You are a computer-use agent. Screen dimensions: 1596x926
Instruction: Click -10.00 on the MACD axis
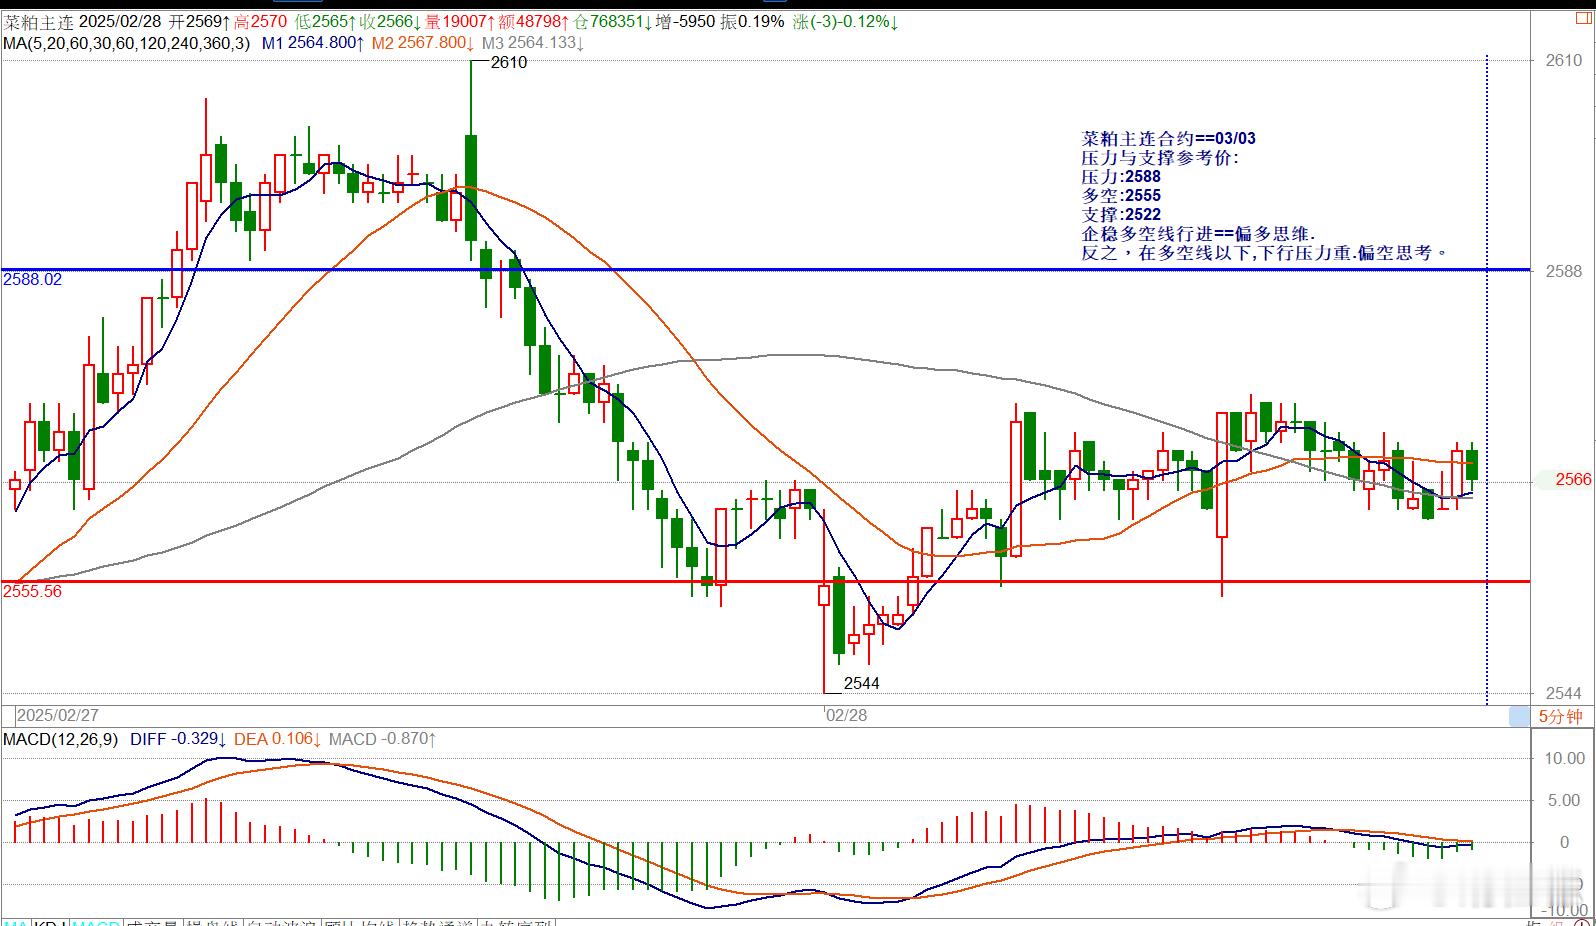click(x=1562, y=909)
